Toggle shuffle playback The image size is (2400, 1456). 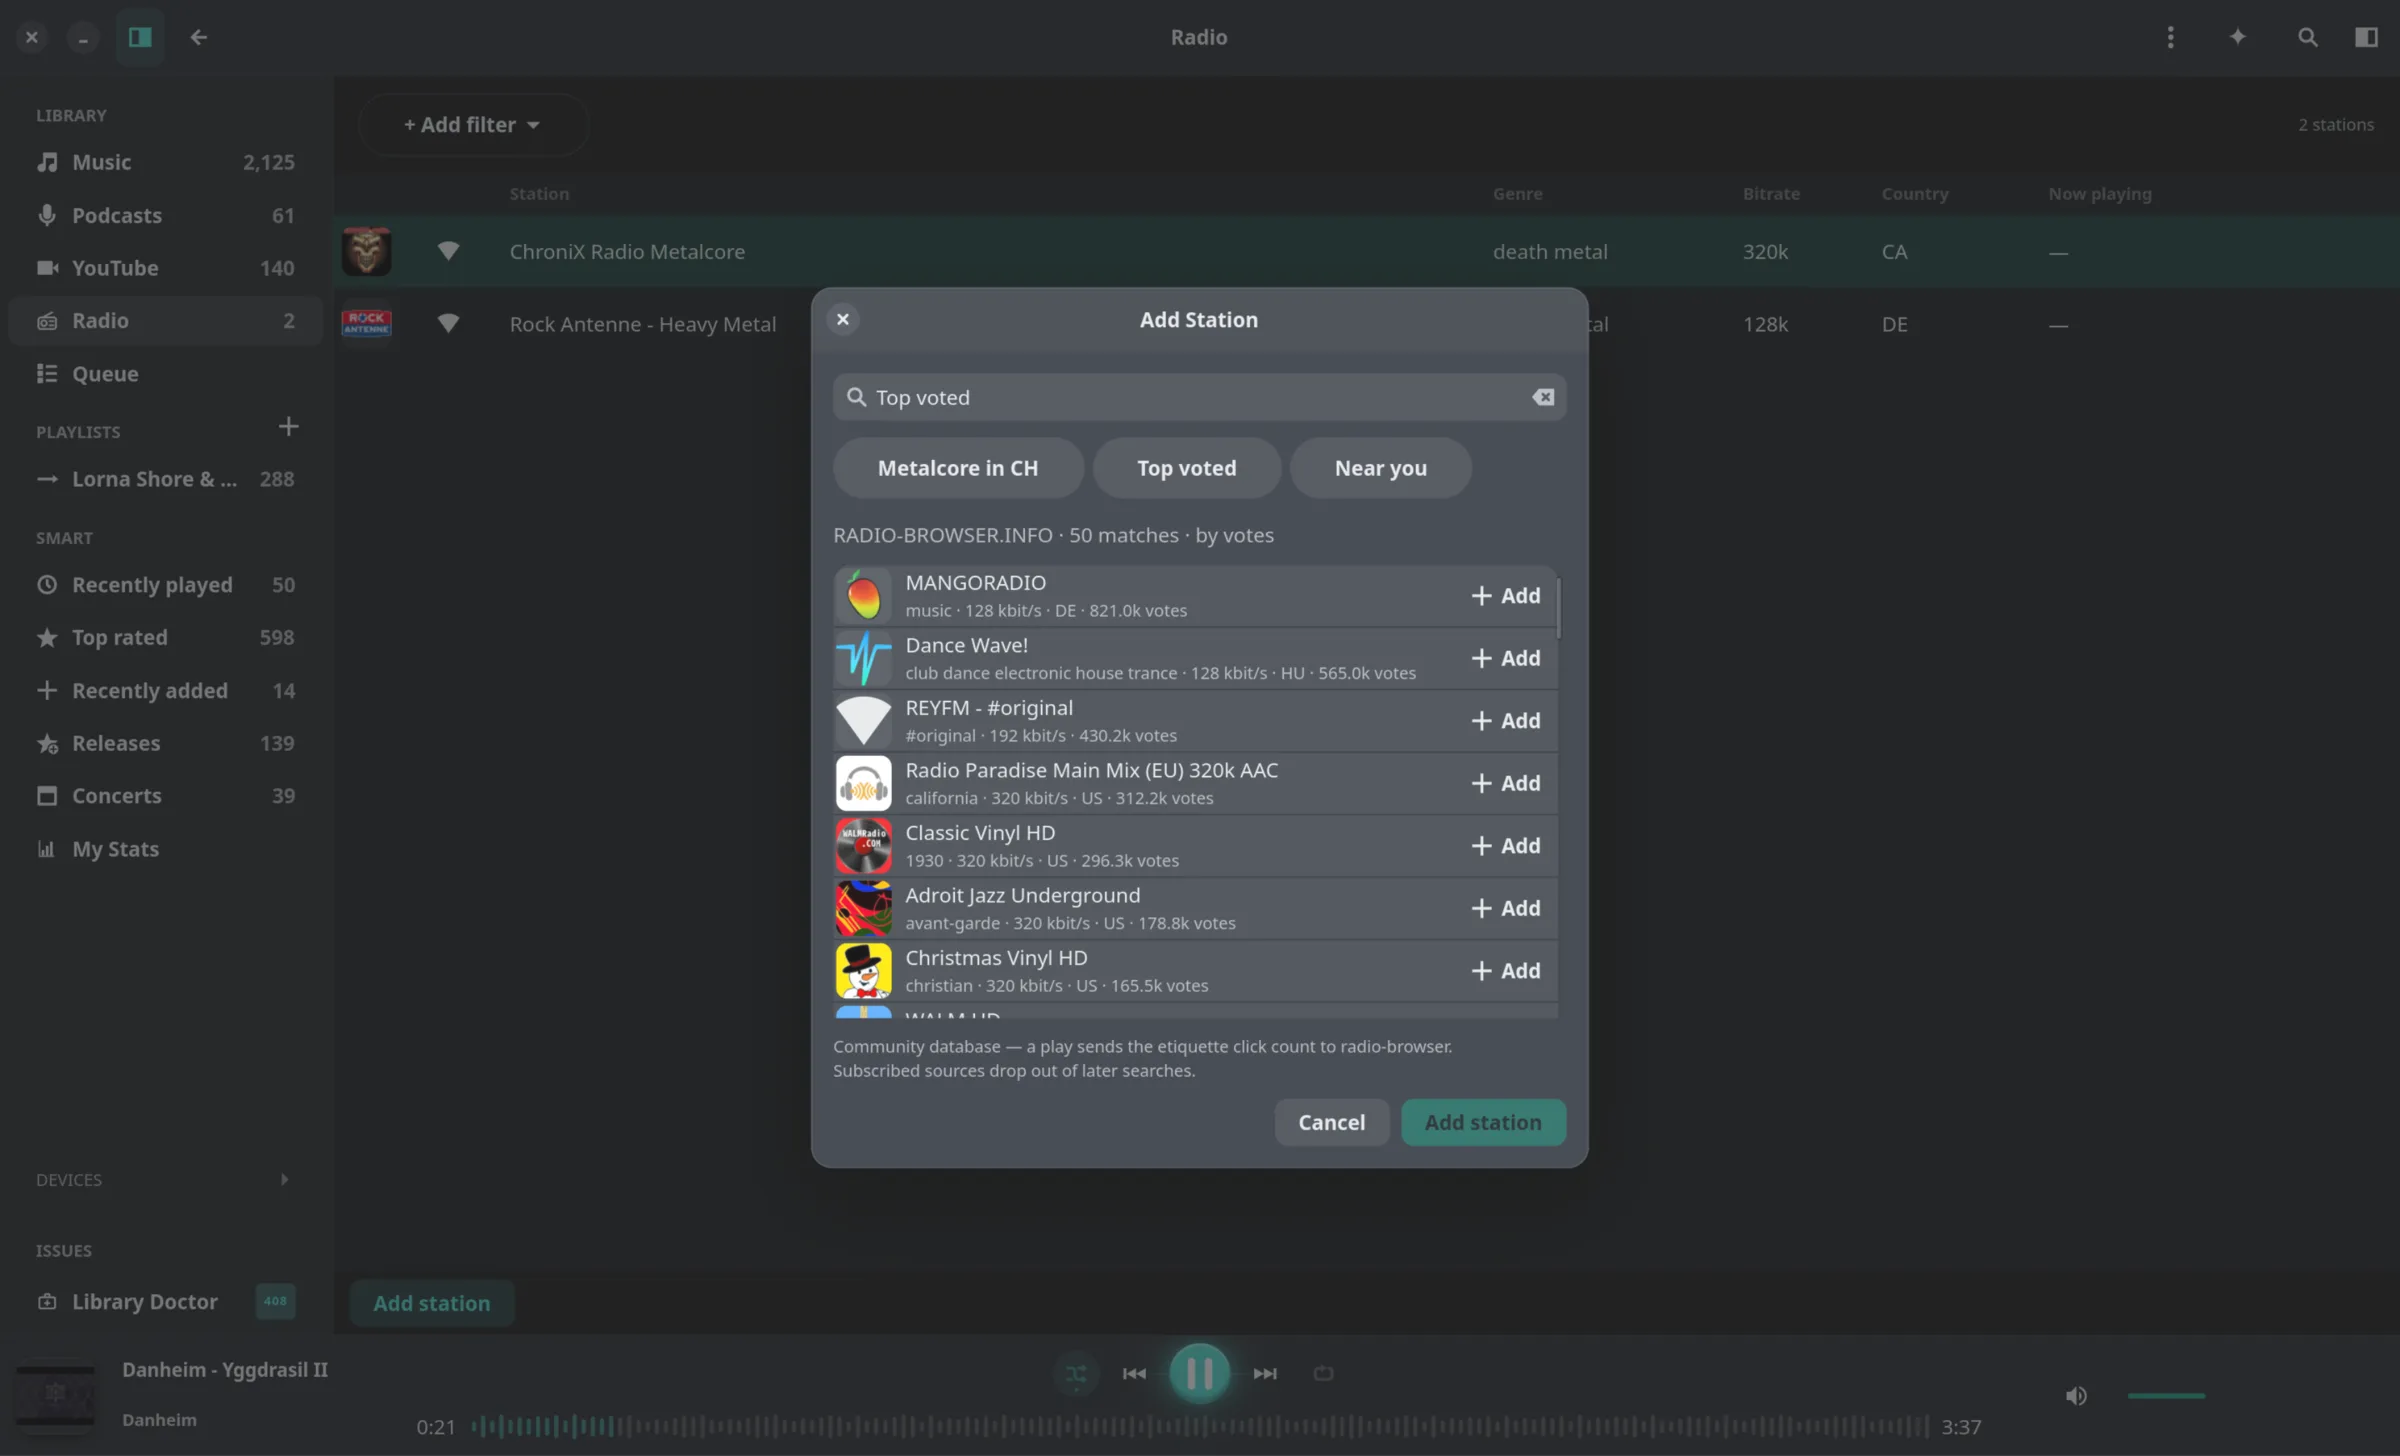[x=1076, y=1374]
